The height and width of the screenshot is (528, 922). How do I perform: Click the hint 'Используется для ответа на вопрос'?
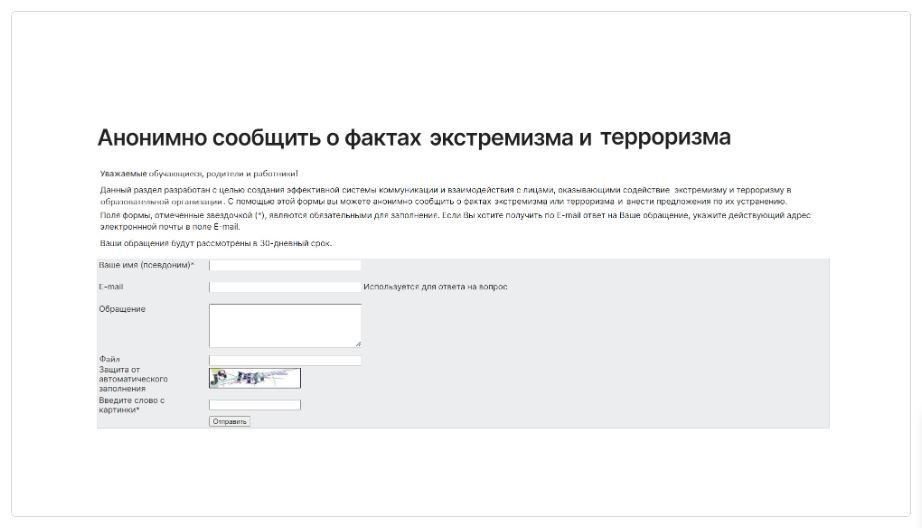tap(435, 287)
